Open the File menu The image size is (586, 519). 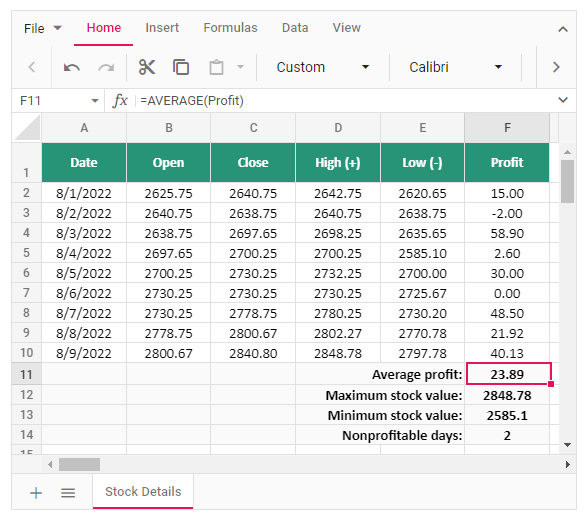click(42, 28)
